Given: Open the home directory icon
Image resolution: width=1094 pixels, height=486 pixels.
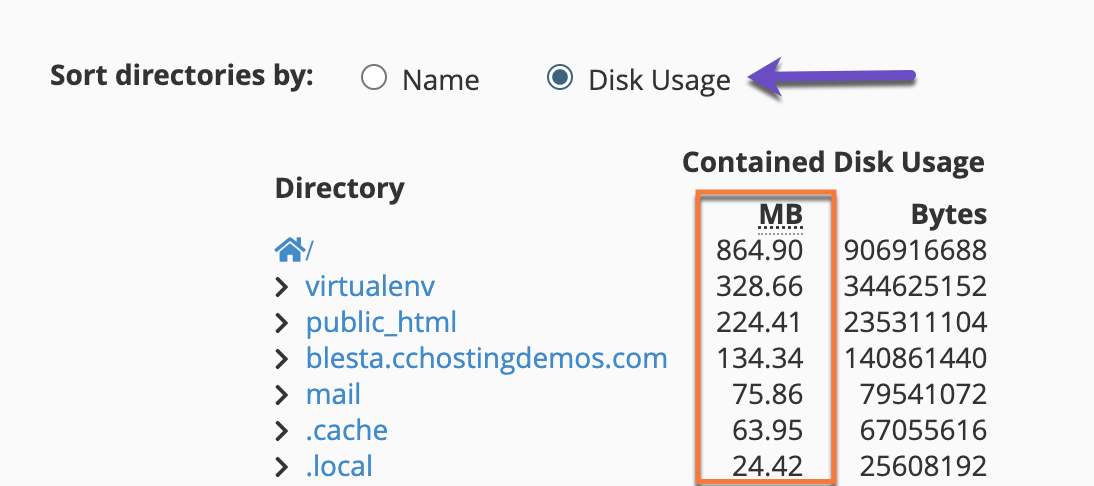Looking at the screenshot, I should [289, 250].
